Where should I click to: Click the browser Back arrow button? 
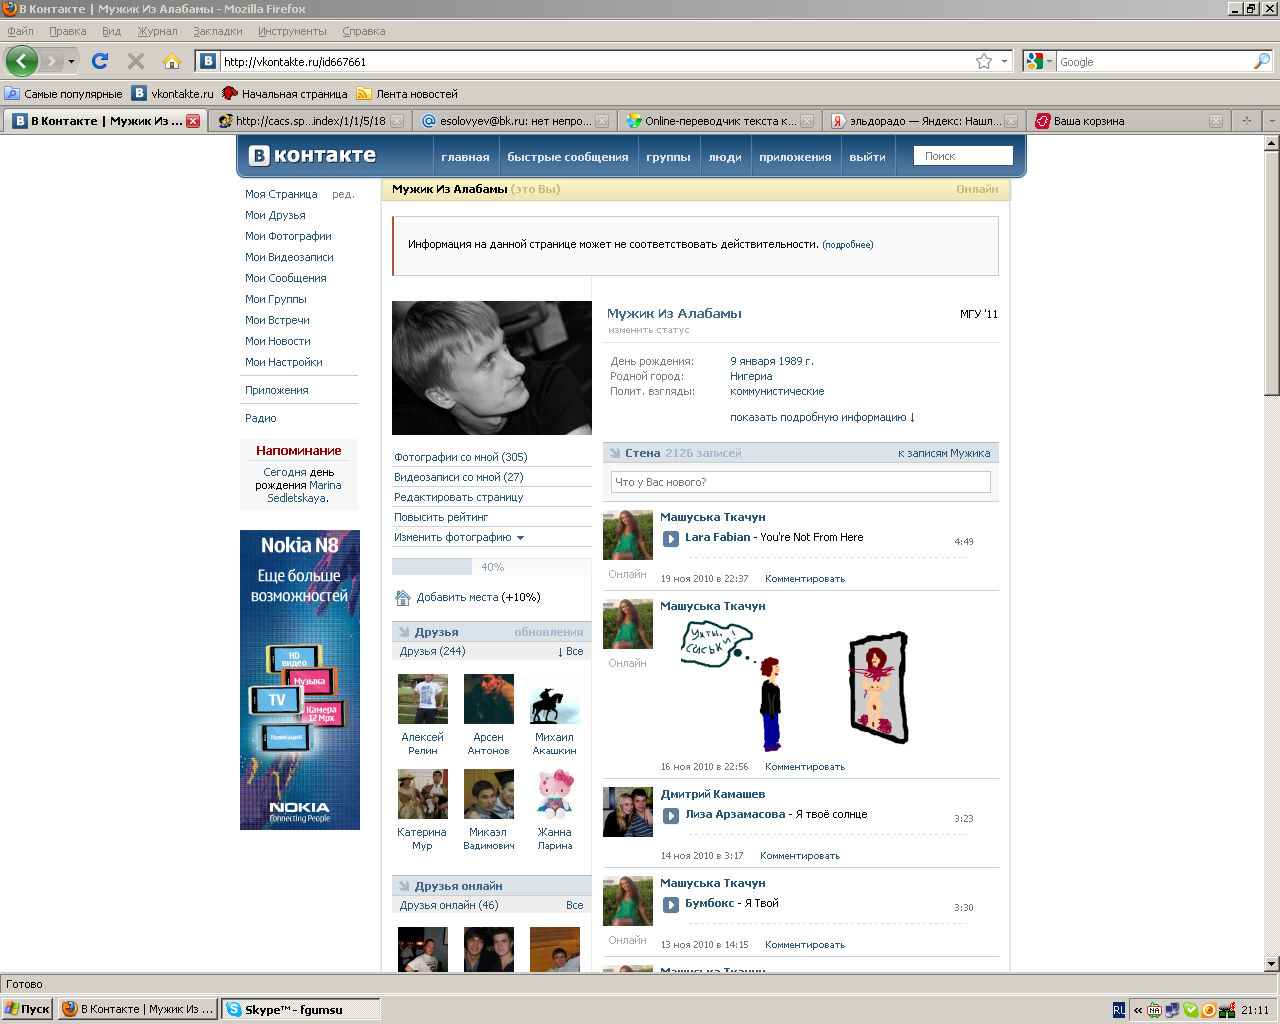point(22,61)
